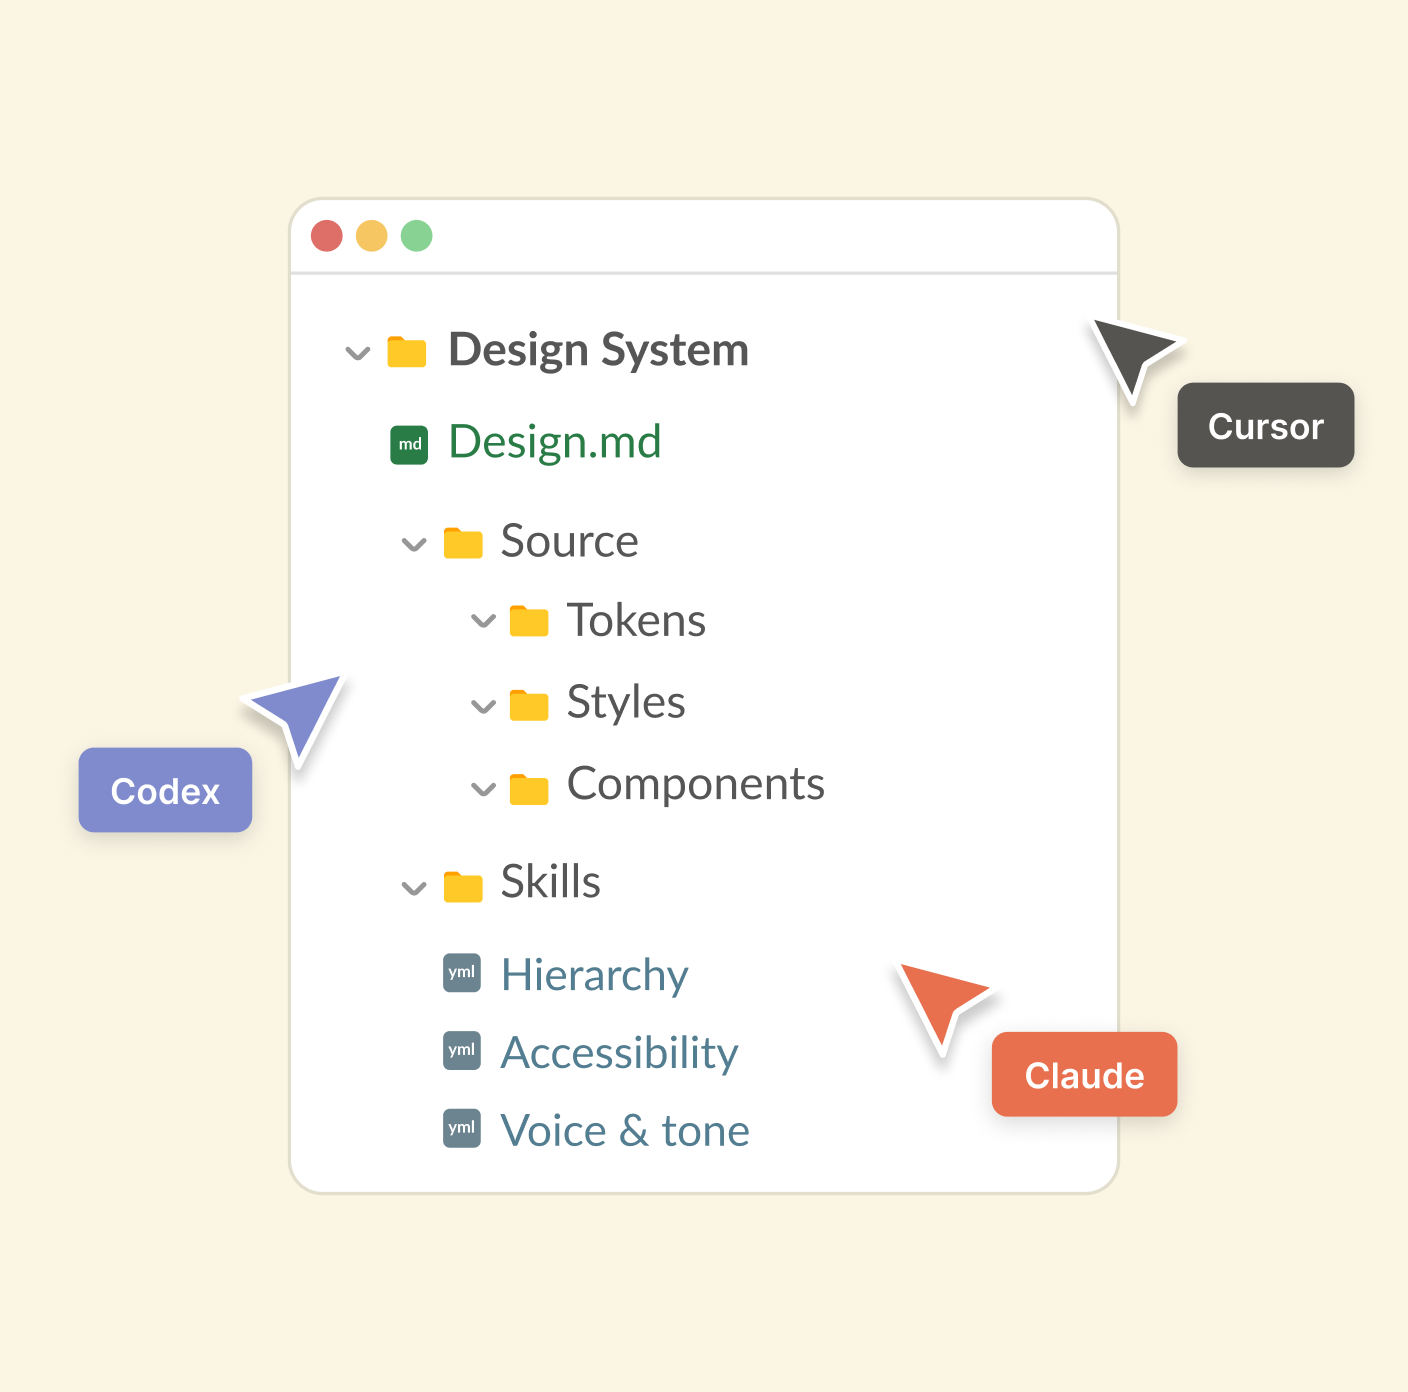Select the Design System folder name

pyautogui.click(x=598, y=351)
